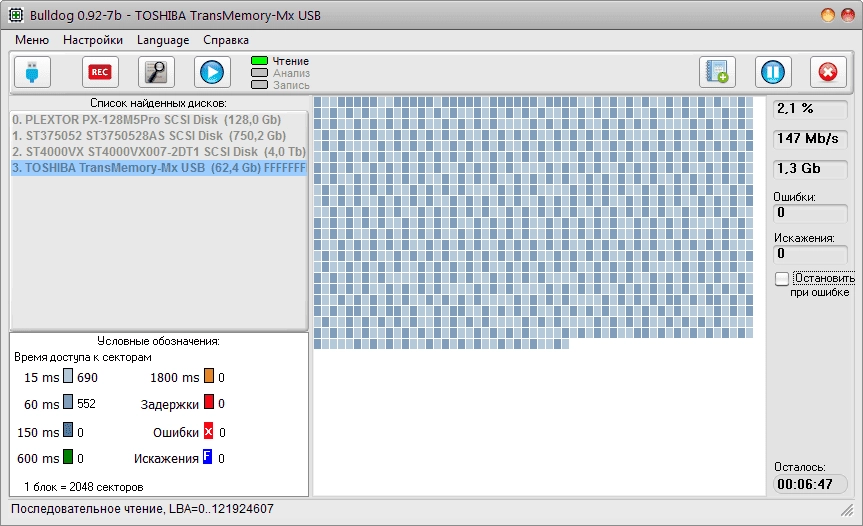Select the ST3750528AS 750,2 Gb disk entry
This screenshot has height=526, width=863.
click(159, 136)
